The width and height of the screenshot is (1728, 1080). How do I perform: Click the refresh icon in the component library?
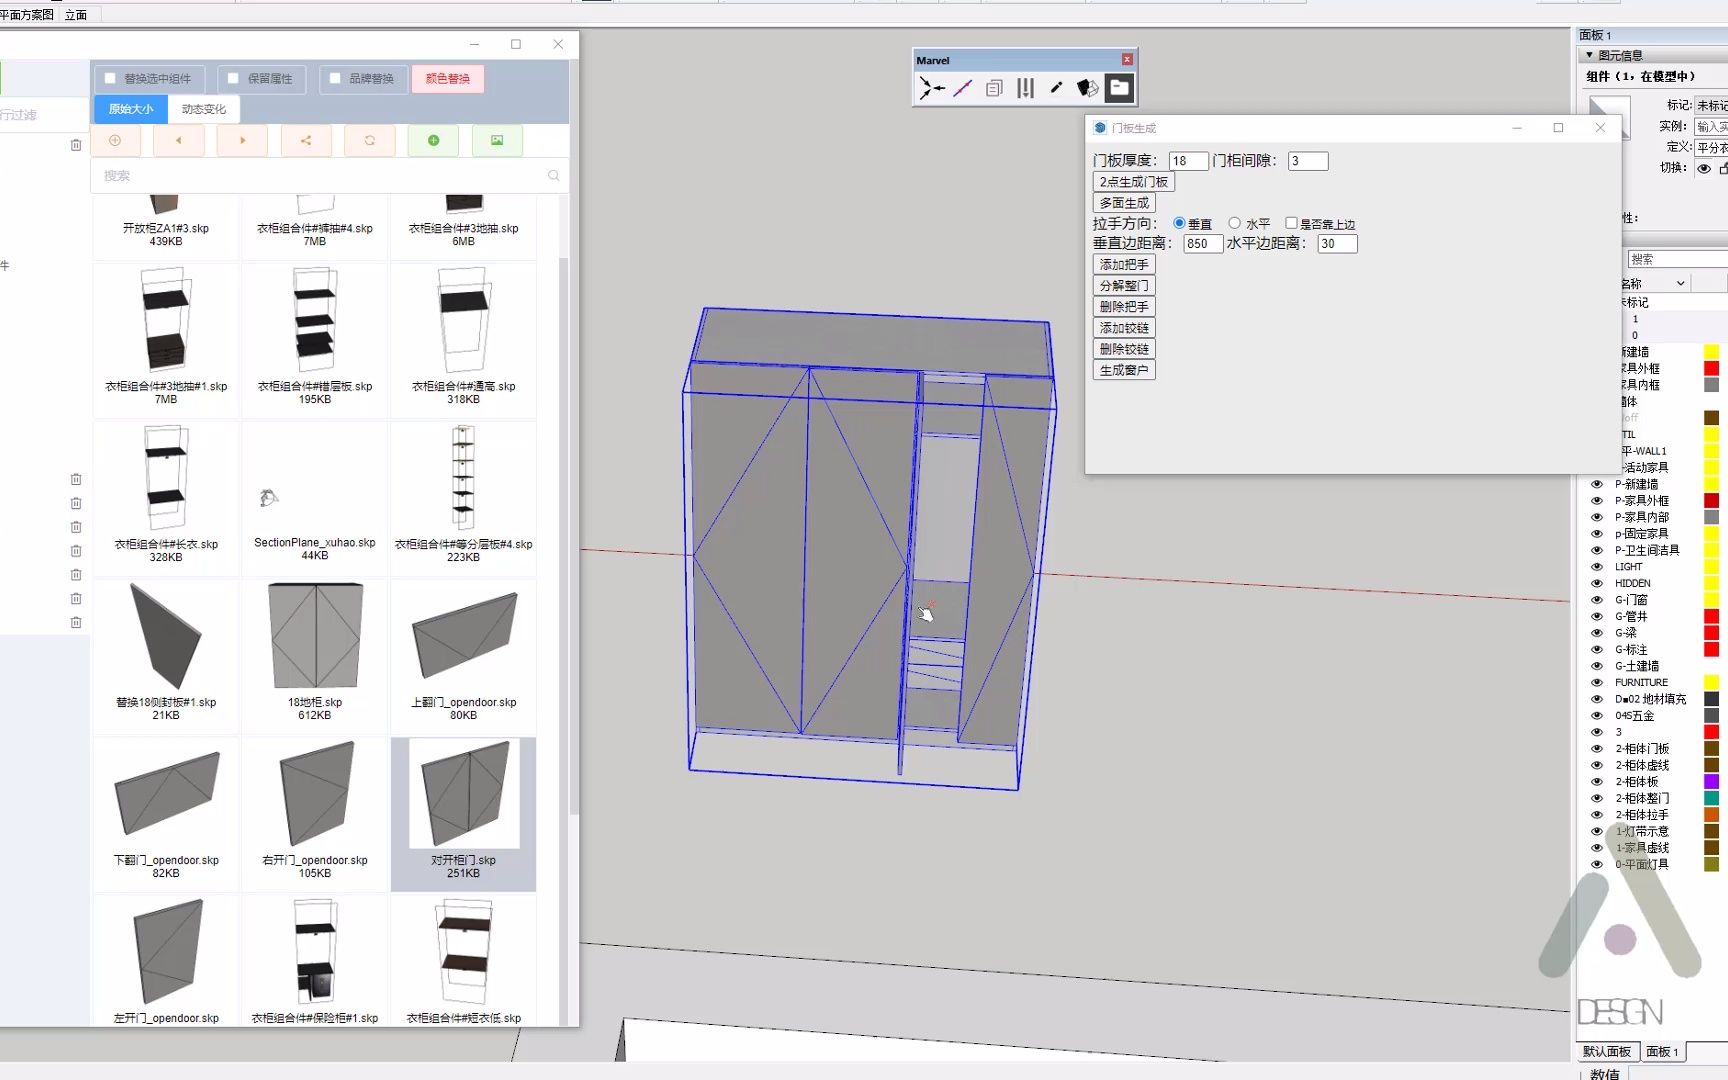pos(370,140)
